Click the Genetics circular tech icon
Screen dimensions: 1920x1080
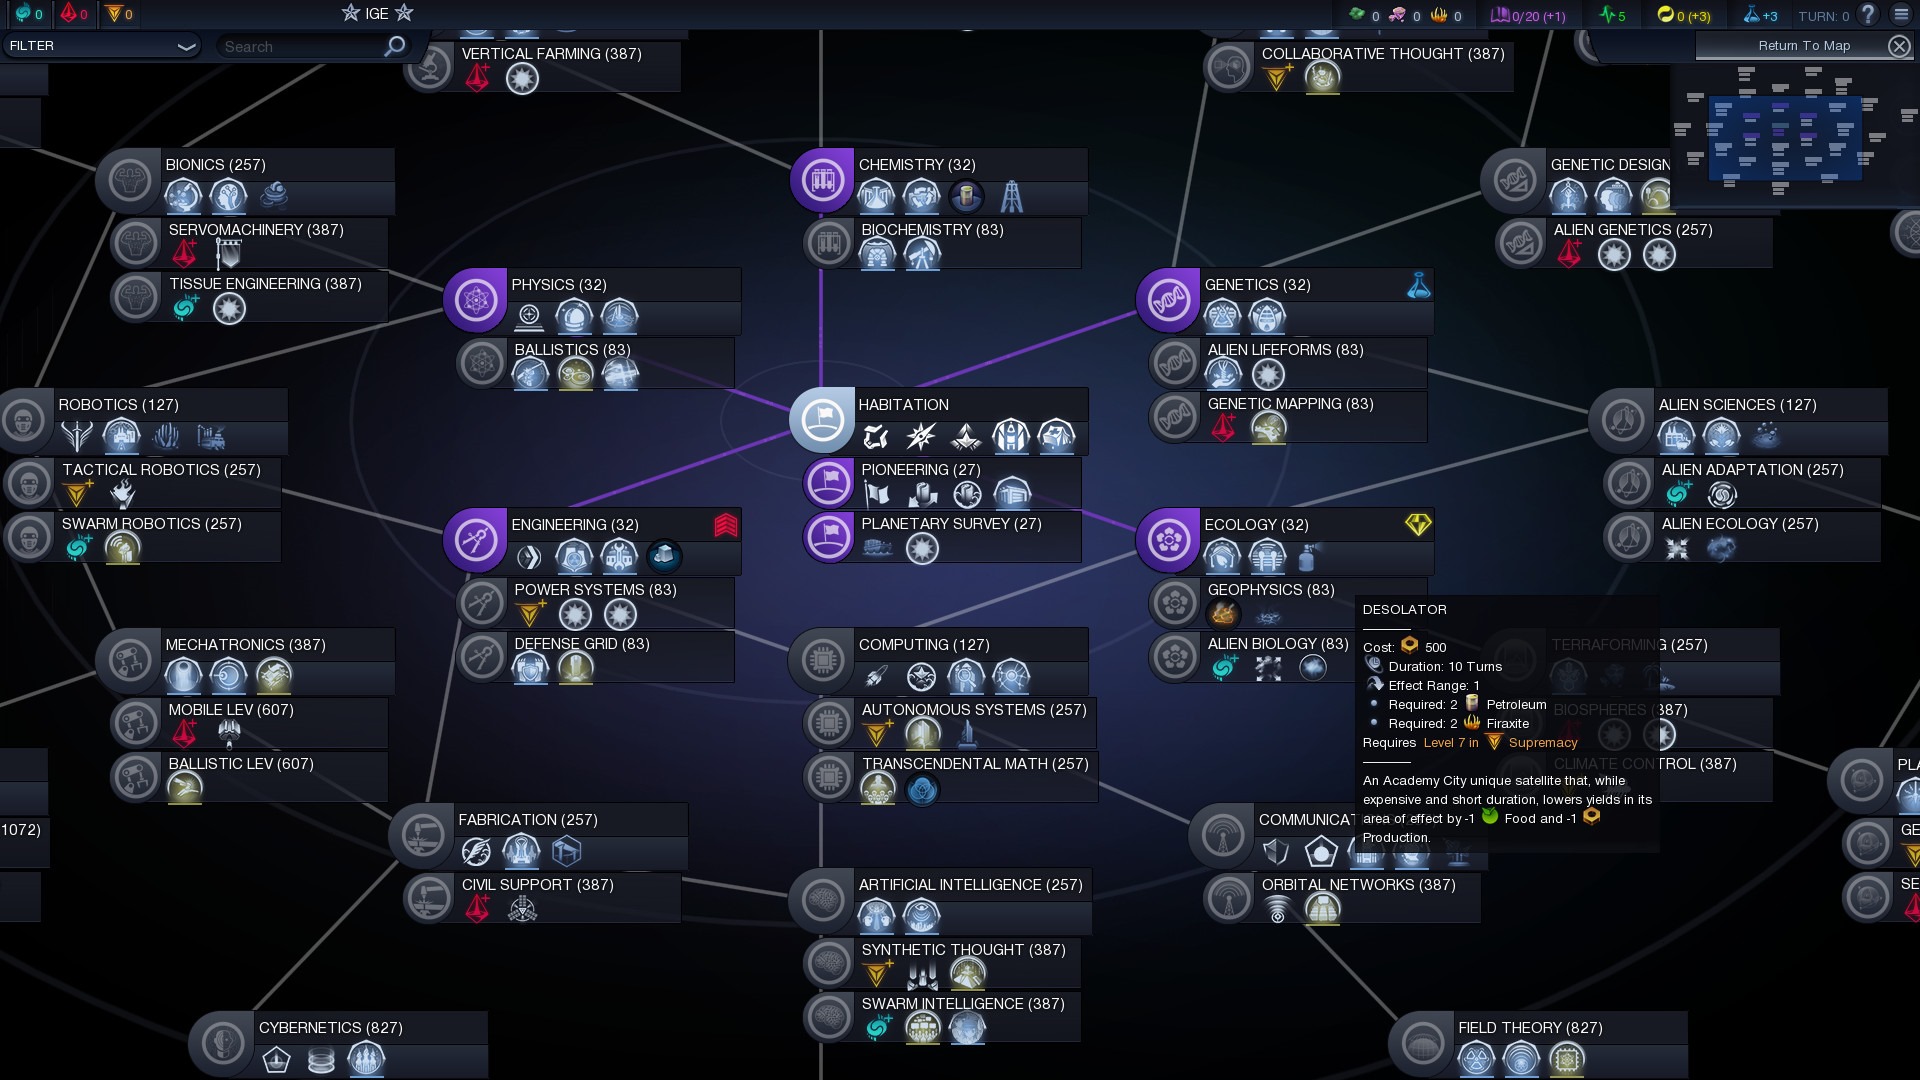(x=1168, y=300)
